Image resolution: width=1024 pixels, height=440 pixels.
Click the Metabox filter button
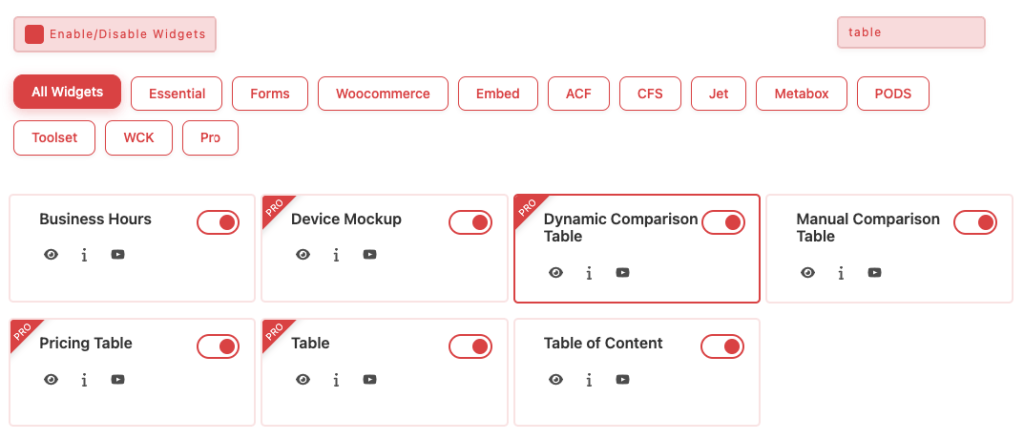(x=801, y=94)
